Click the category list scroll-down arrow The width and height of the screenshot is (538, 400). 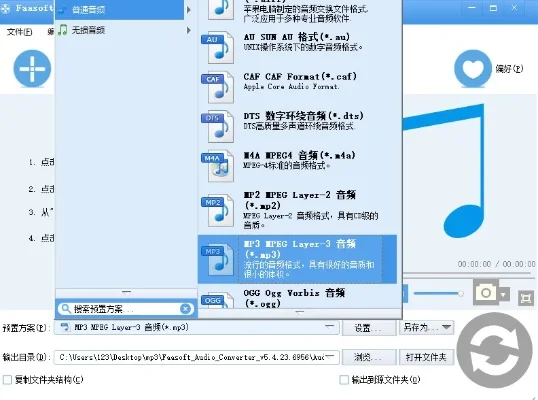126,293
